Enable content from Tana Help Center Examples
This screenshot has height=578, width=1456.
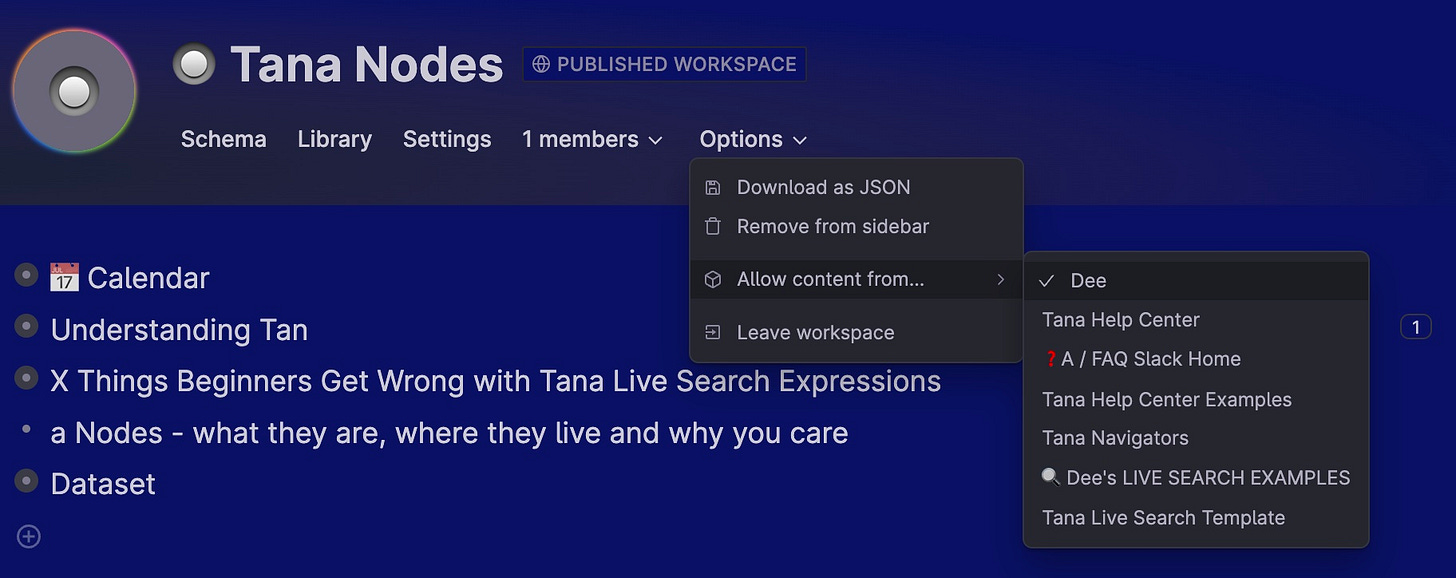pos(1196,399)
